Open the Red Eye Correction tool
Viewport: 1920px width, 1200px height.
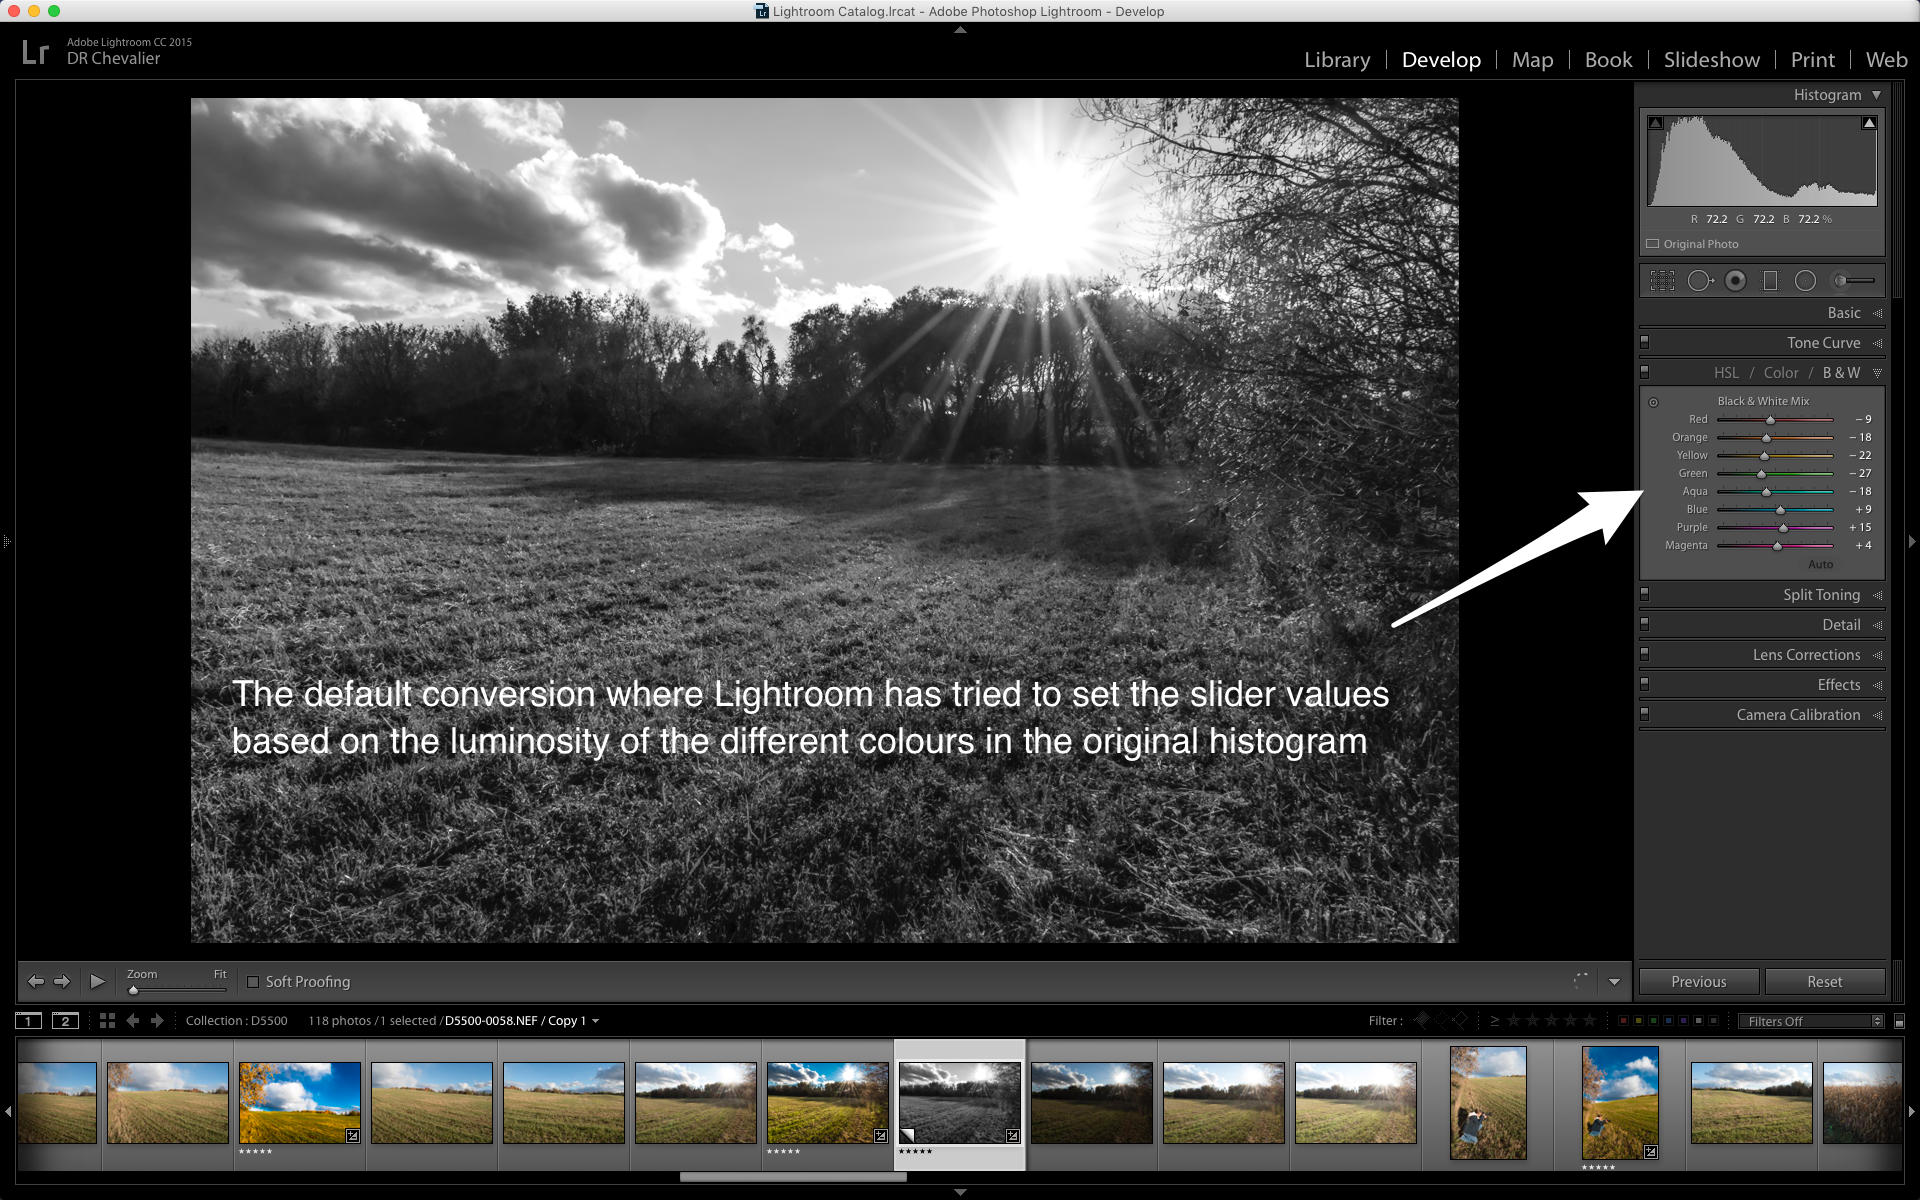coord(1735,280)
